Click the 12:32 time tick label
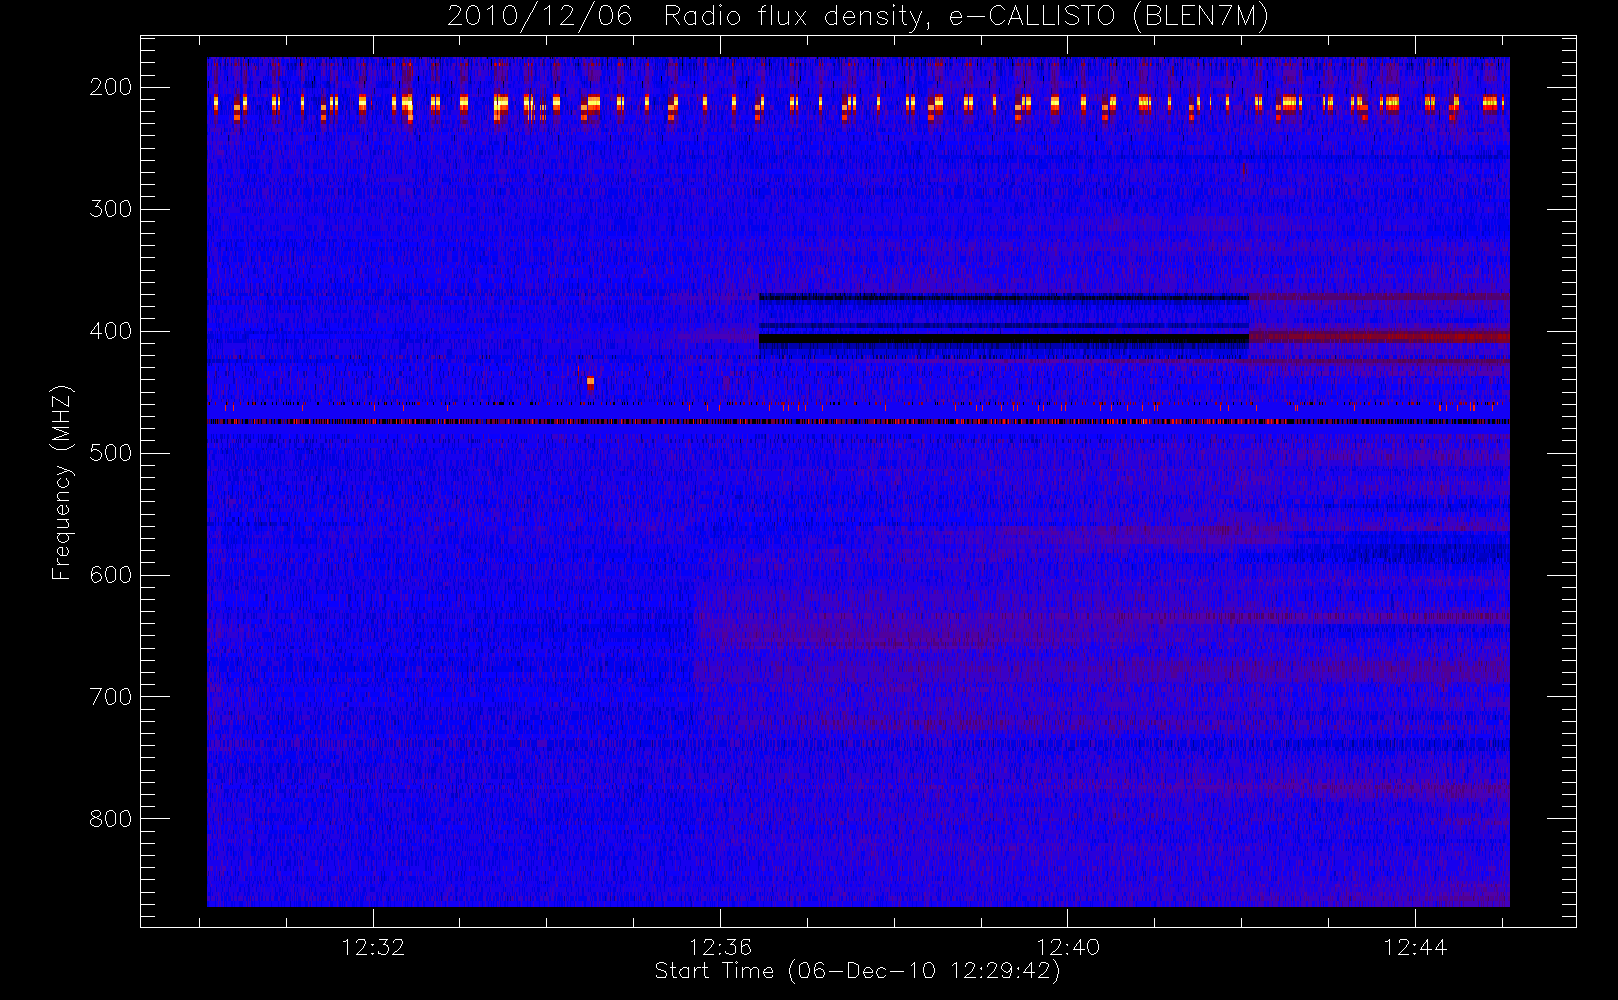1618x1000 pixels. point(373,947)
